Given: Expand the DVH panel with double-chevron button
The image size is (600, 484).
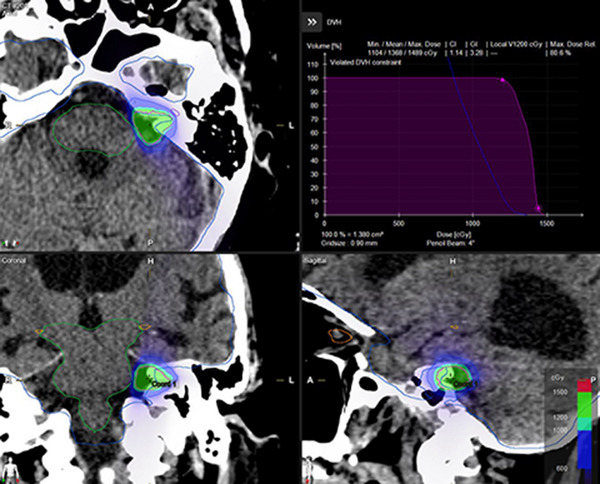Looking at the screenshot, I should coord(312,22).
